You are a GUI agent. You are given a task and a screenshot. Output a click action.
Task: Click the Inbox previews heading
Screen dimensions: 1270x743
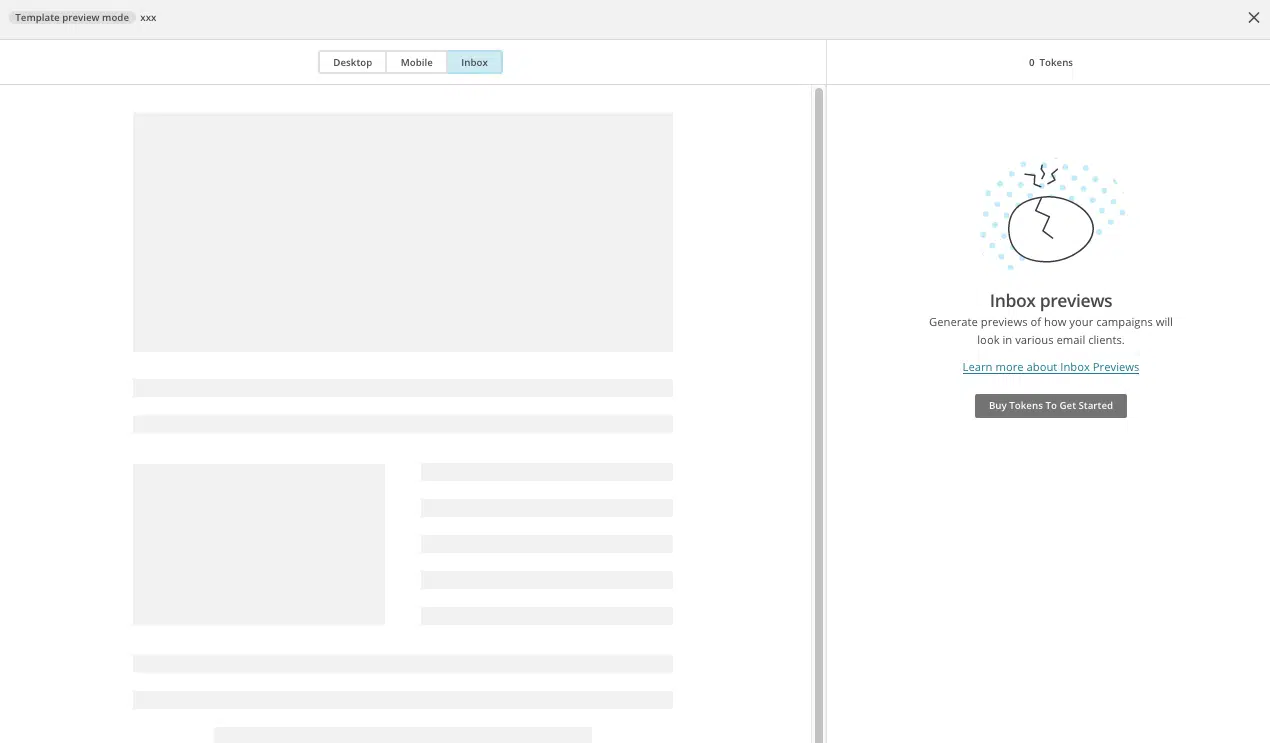(1050, 301)
